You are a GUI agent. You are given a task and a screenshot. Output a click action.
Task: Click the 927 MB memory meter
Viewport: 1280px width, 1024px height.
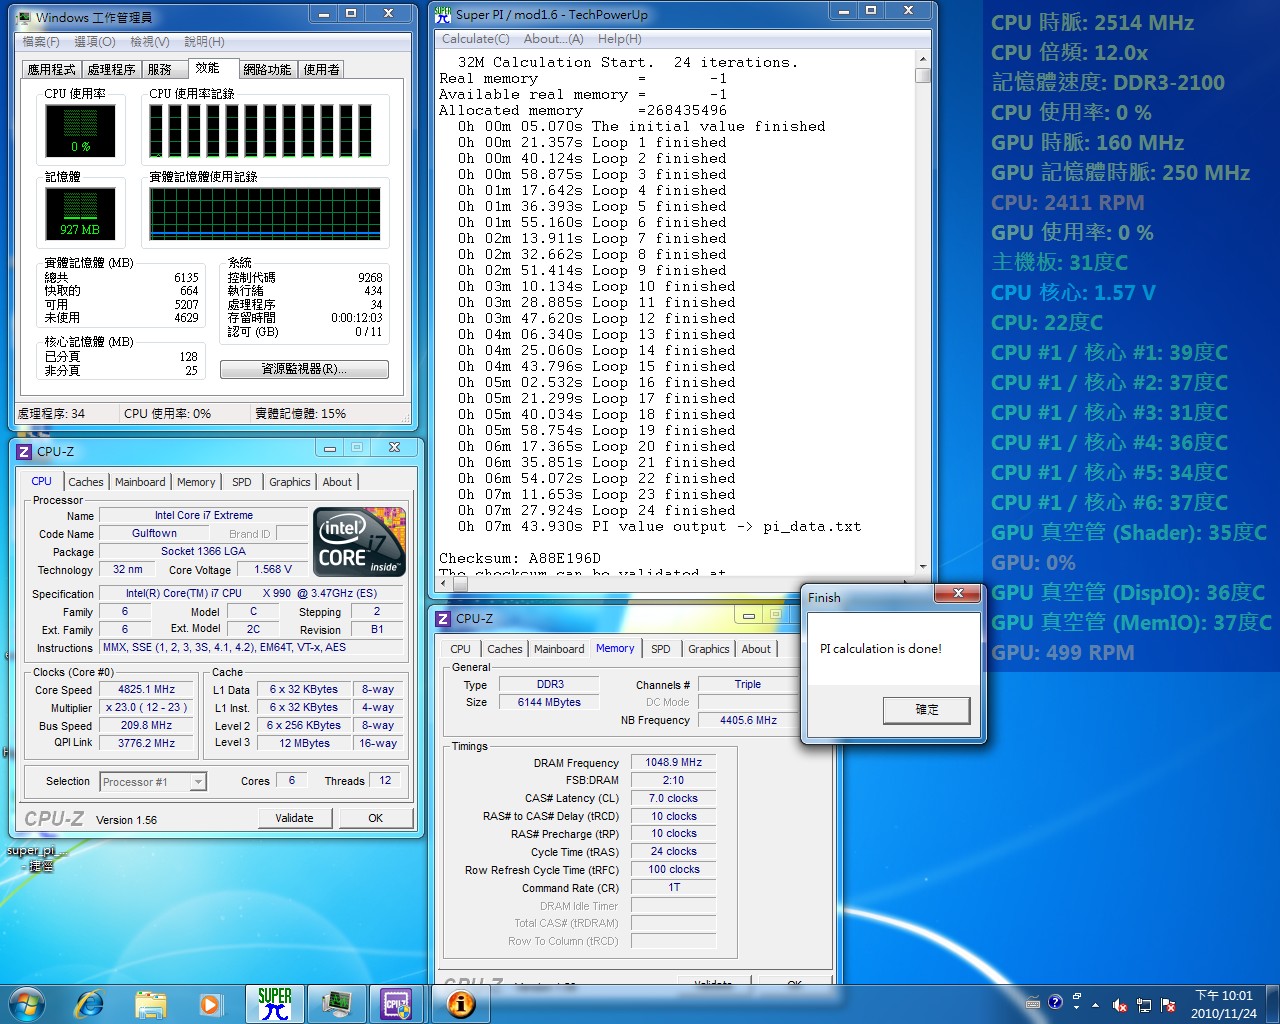pos(80,214)
